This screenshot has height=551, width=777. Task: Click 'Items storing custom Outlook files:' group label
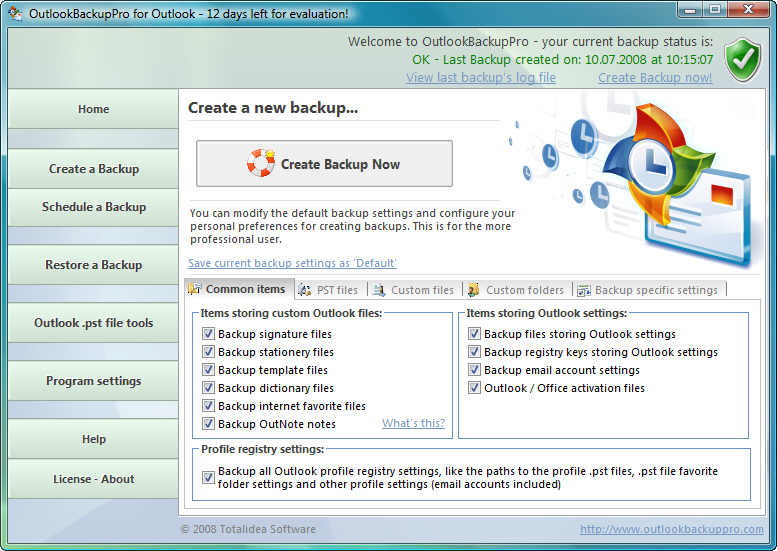pyautogui.click(x=291, y=313)
